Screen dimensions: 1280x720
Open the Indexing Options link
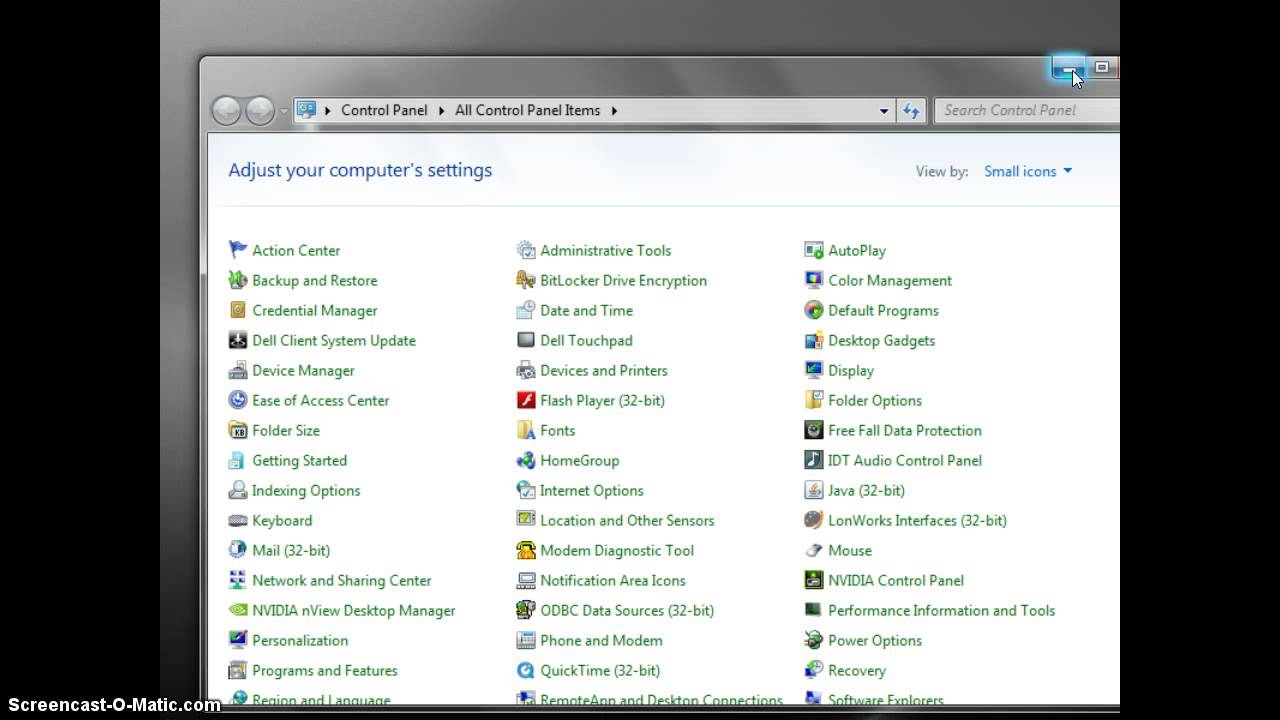(x=306, y=490)
